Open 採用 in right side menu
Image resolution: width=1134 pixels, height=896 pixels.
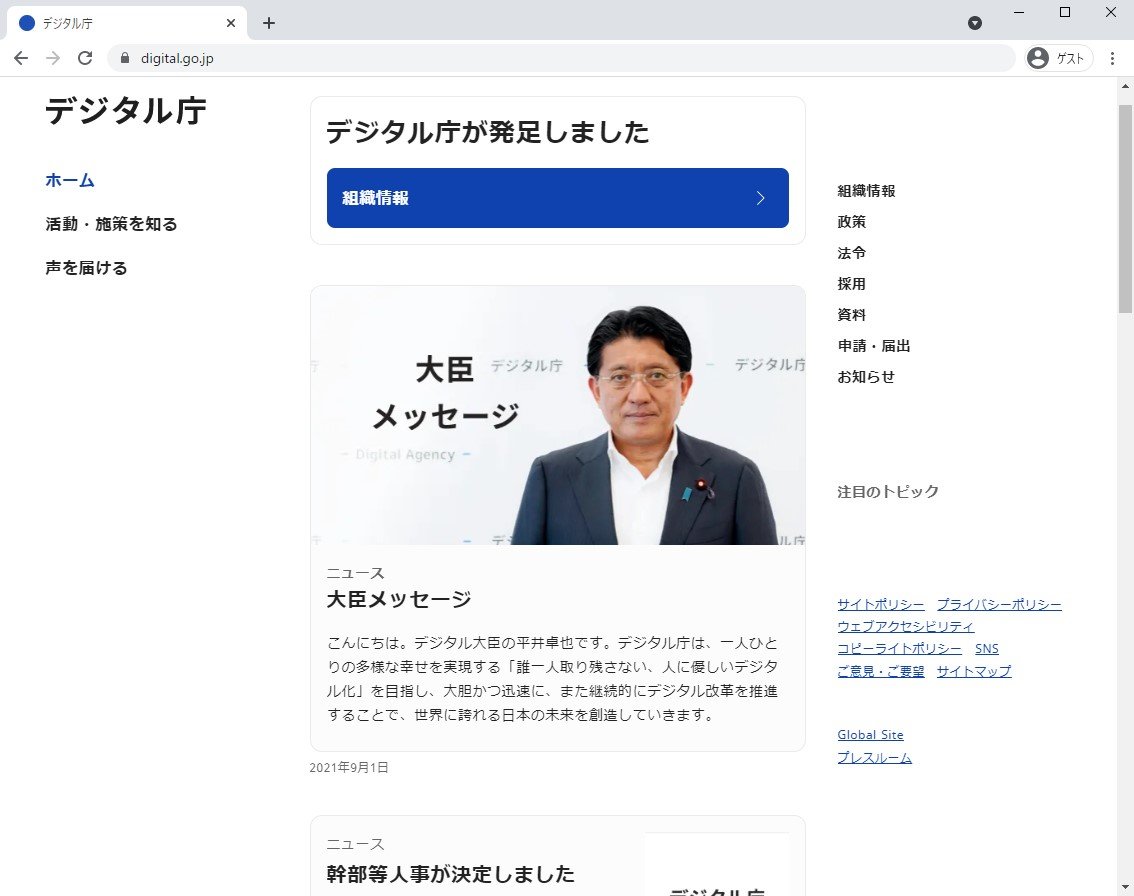tap(852, 284)
